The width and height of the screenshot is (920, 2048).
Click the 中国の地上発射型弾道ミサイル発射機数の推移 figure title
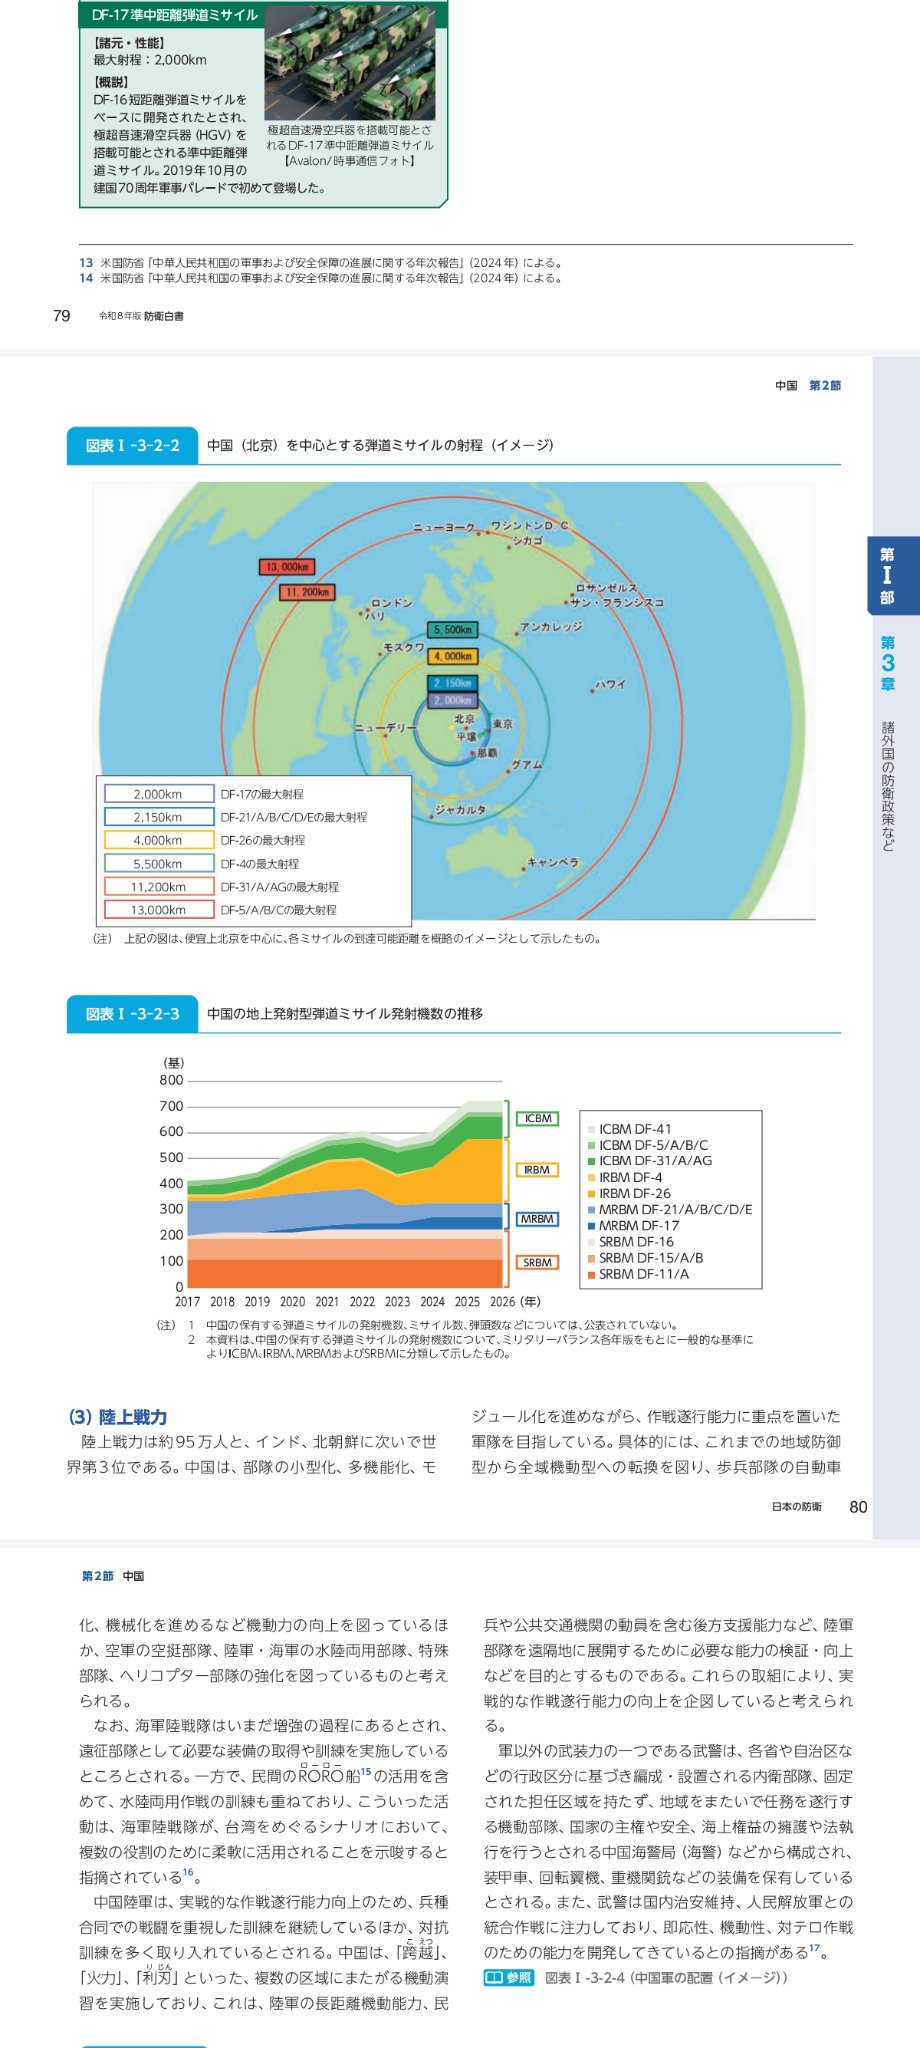click(345, 1014)
